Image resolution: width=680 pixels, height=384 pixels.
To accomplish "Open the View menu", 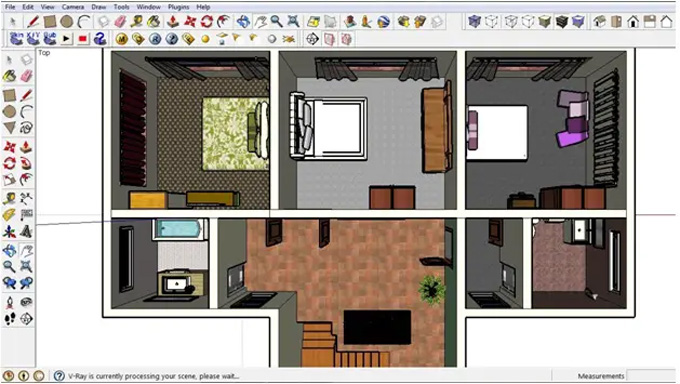I will click(48, 7).
